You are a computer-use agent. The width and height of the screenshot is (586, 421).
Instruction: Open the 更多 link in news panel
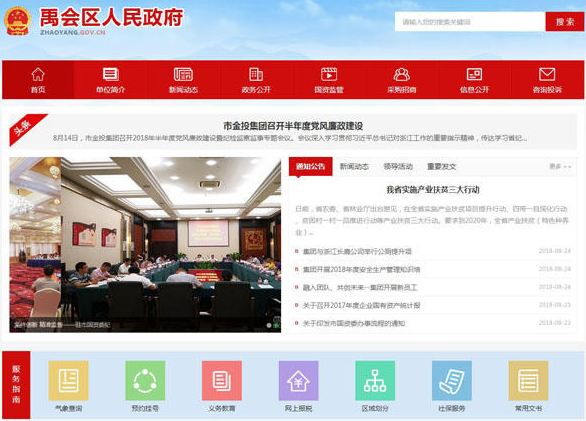point(560,166)
